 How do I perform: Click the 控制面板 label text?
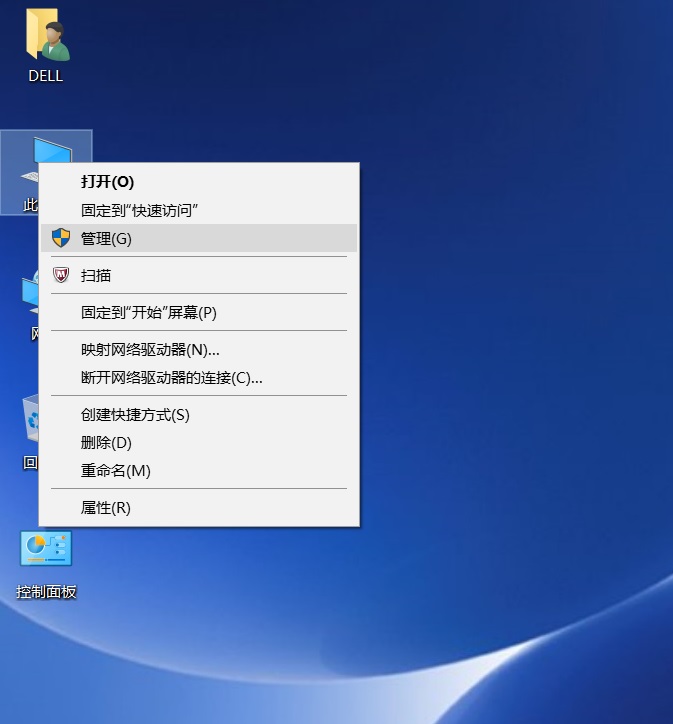[46, 591]
